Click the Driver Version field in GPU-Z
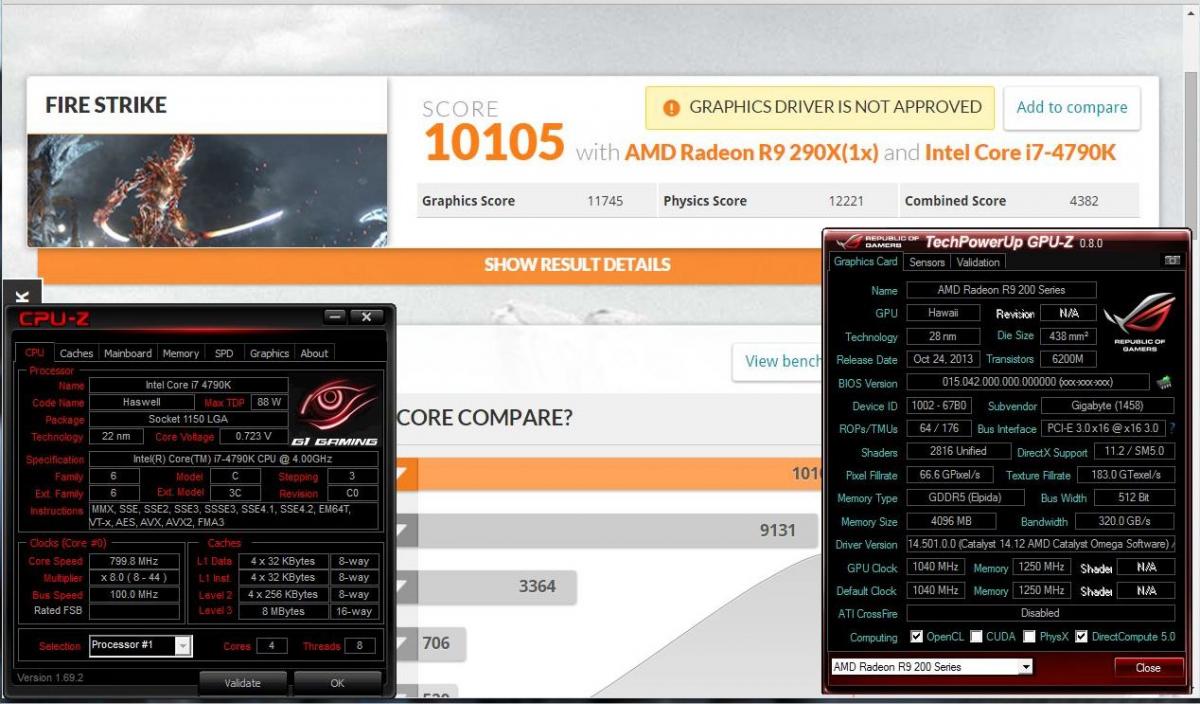Screen dimensions: 1200x704 pyautogui.click(x=1040, y=544)
